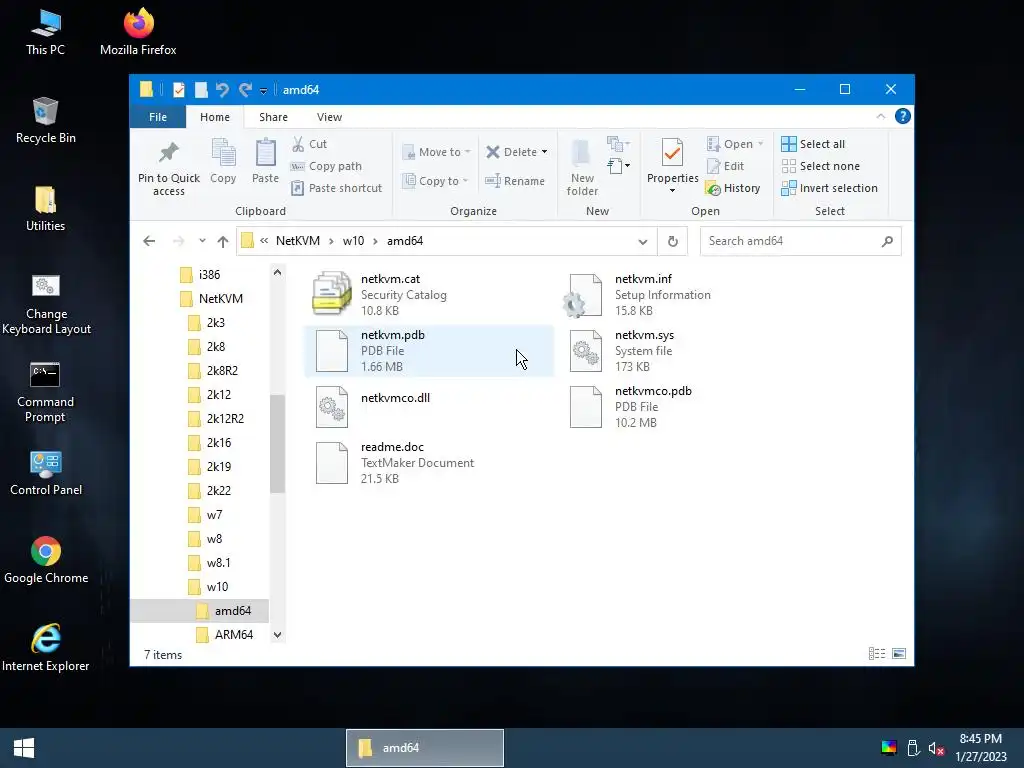The height and width of the screenshot is (768, 1024).
Task: Click New folder icon
Action: [581, 153]
